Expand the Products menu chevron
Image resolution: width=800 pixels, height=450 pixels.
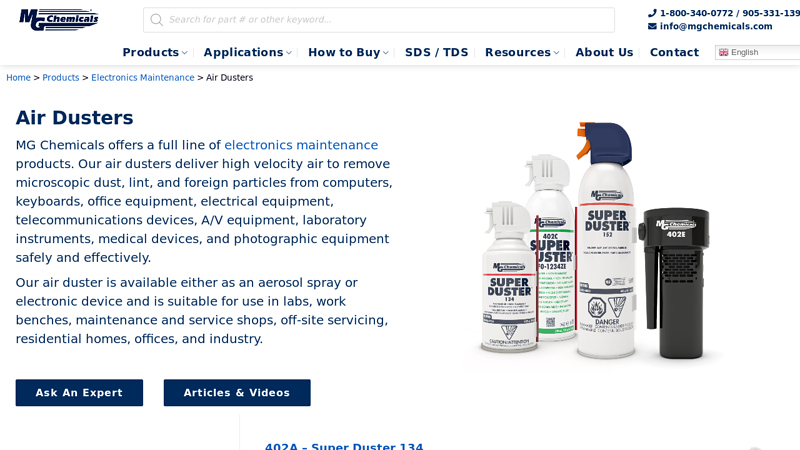tap(185, 53)
